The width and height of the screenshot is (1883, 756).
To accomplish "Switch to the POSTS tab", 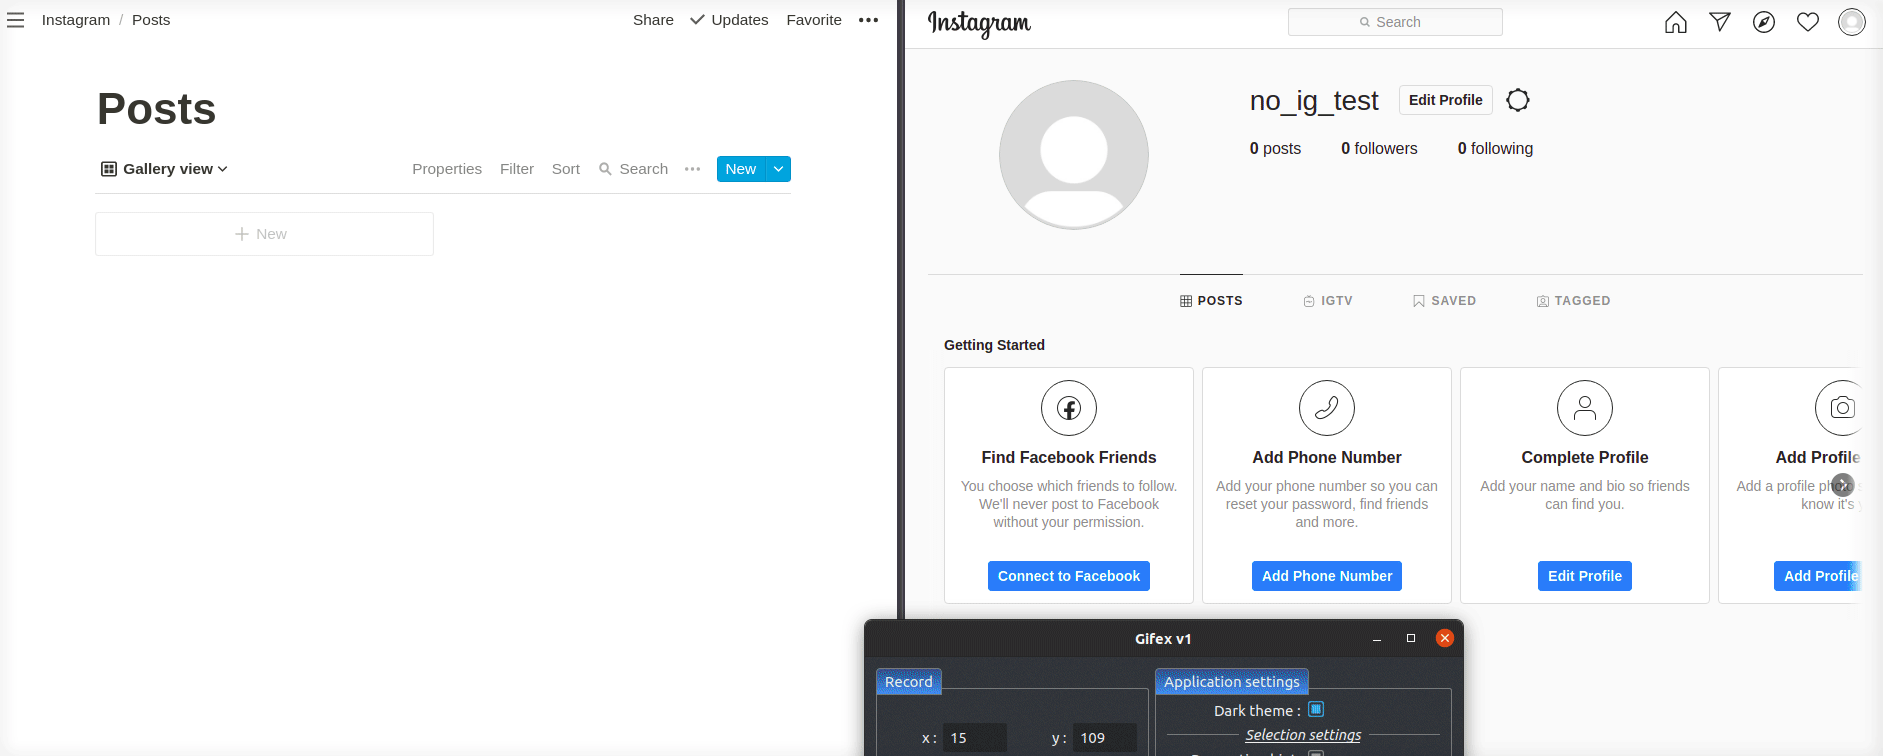I will tap(1211, 301).
